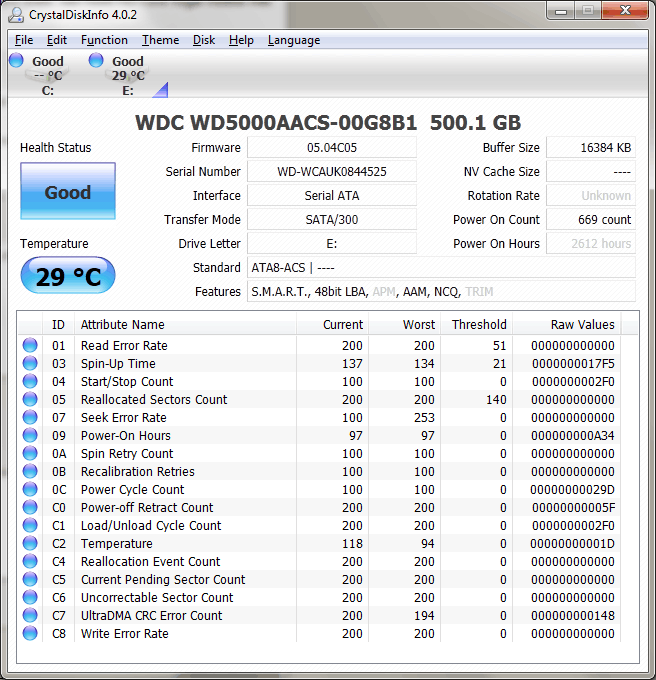Click the status orb for Reallocated Sectors Count

point(30,399)
